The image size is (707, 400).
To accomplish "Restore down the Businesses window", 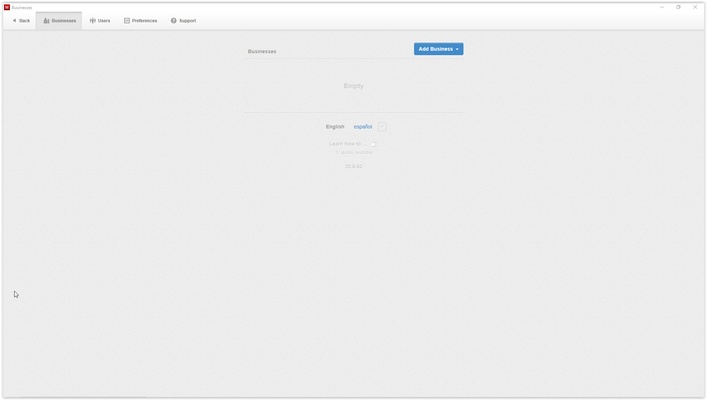I will pyautogui.click(x=678, y=7).
